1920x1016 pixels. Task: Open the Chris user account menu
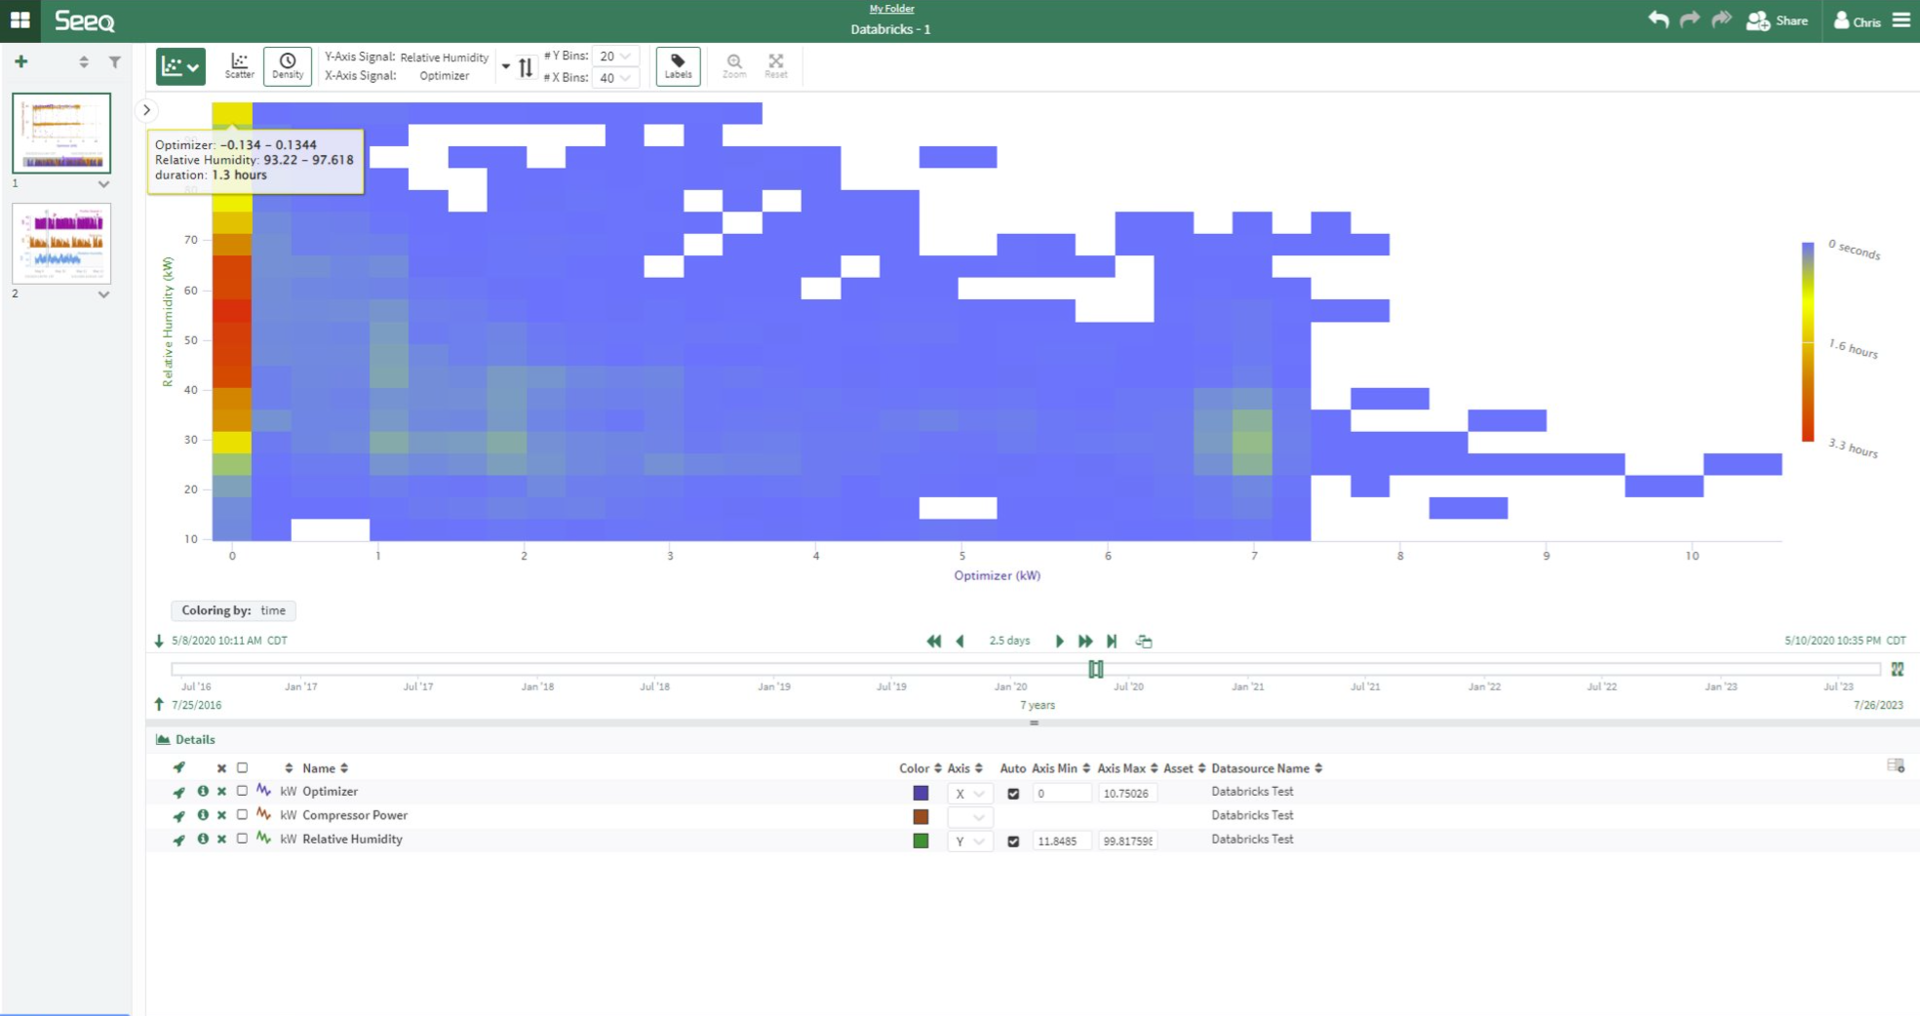[x=1857, y=20]
